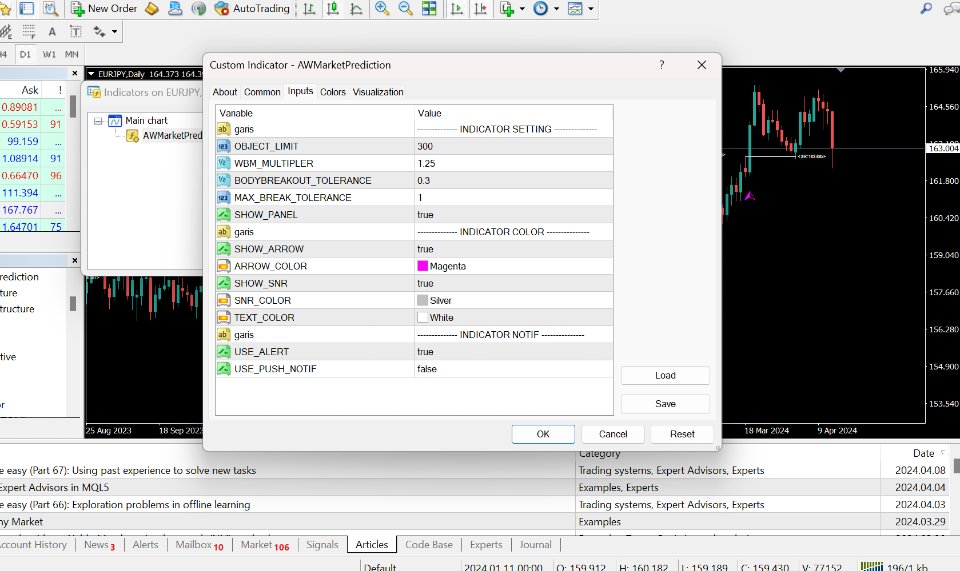The width and height of the screenshot is (960, 571).
Task: Open the Strategy Tester icon in toolbar
Action: click(x=50, y=9)
